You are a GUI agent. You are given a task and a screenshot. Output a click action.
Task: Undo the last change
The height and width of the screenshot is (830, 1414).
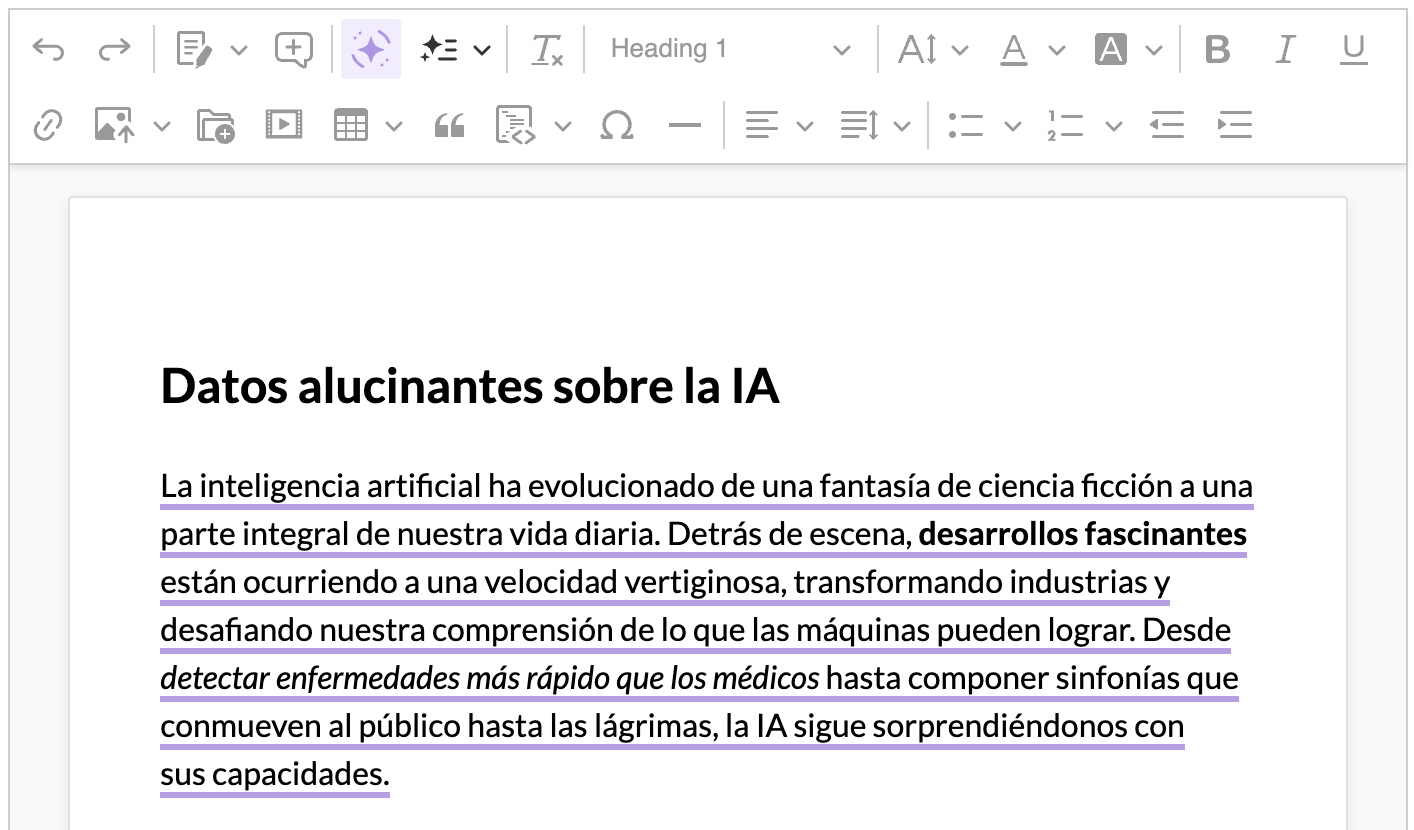[x=48, y=48]
